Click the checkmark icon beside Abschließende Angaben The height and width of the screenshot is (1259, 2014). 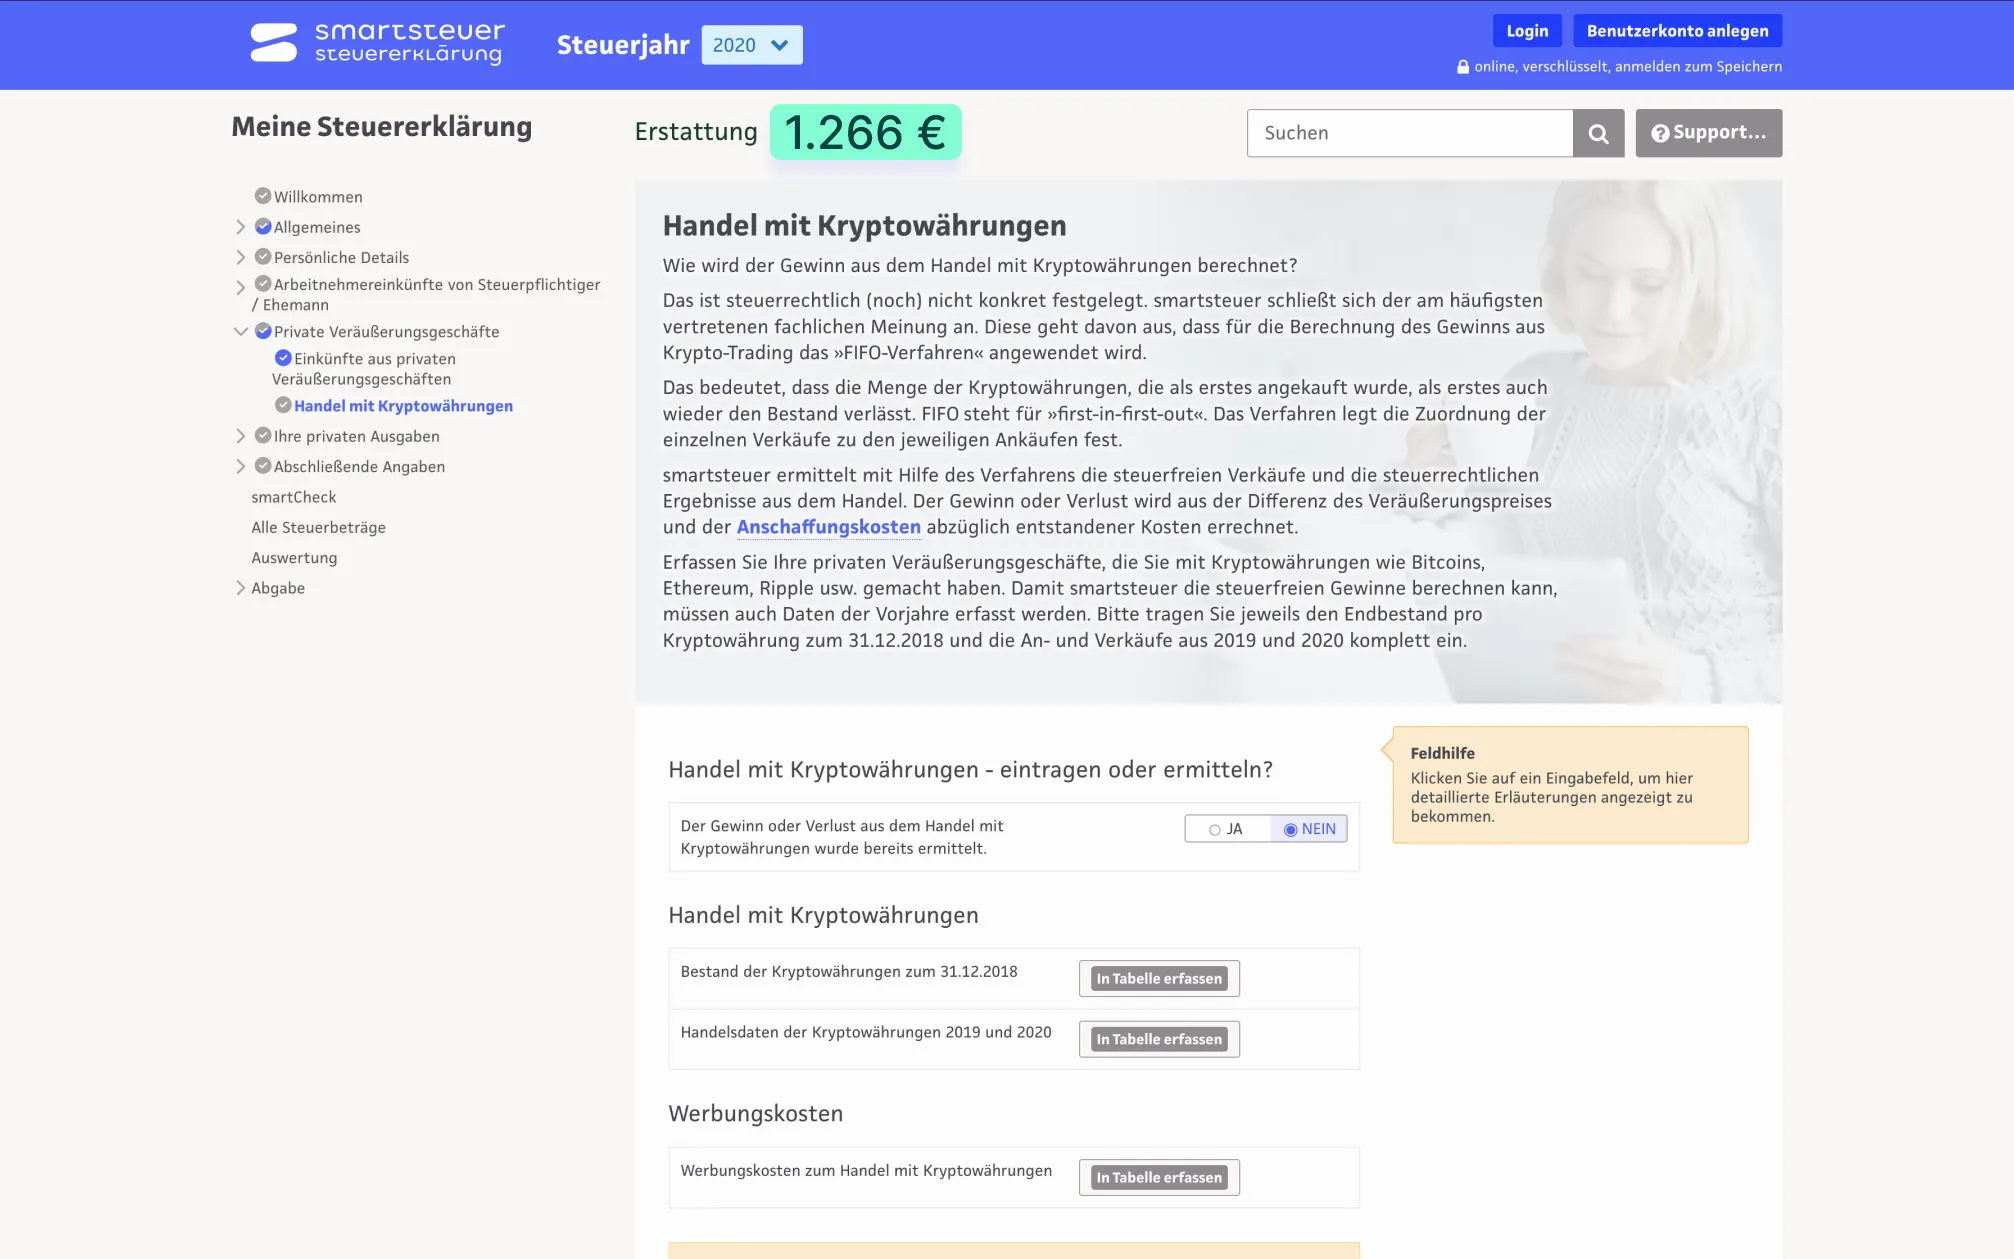point(263,466)
